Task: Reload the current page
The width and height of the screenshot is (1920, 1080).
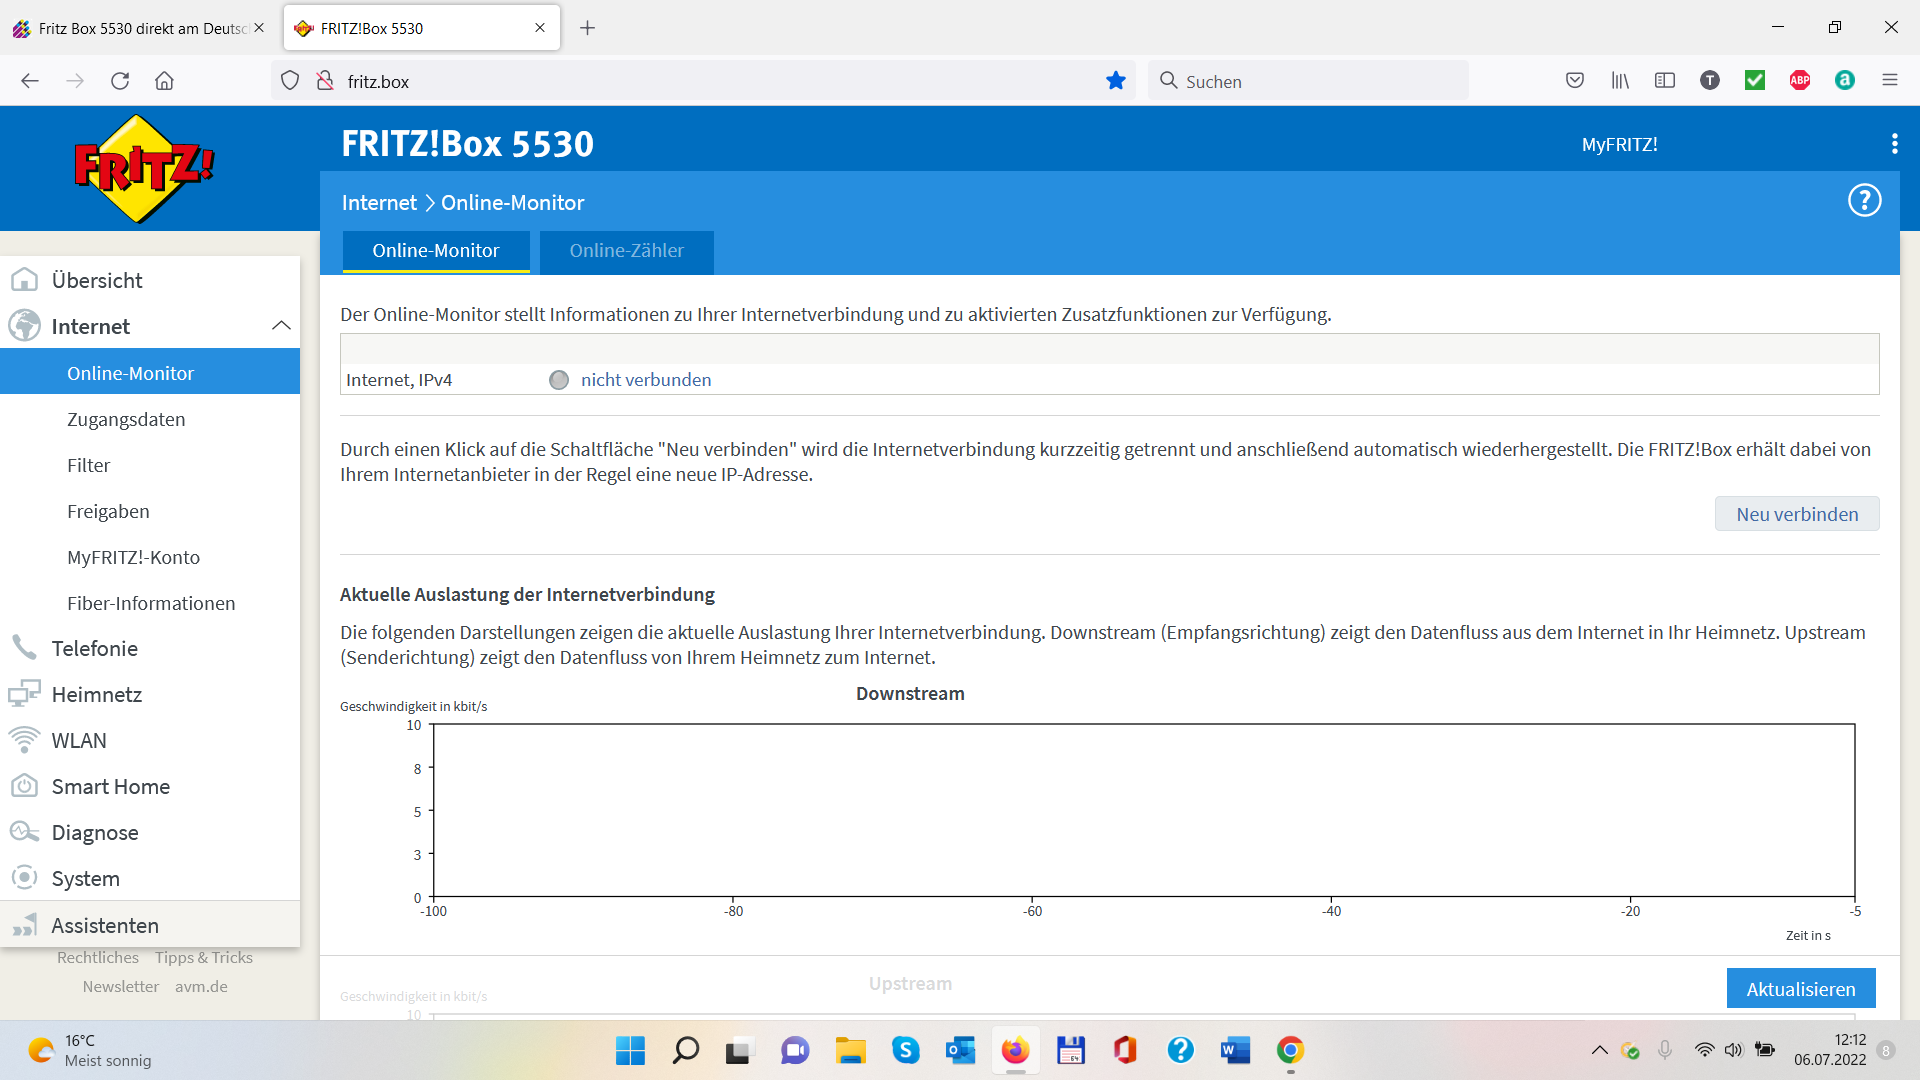Action: tap(120, 81)
